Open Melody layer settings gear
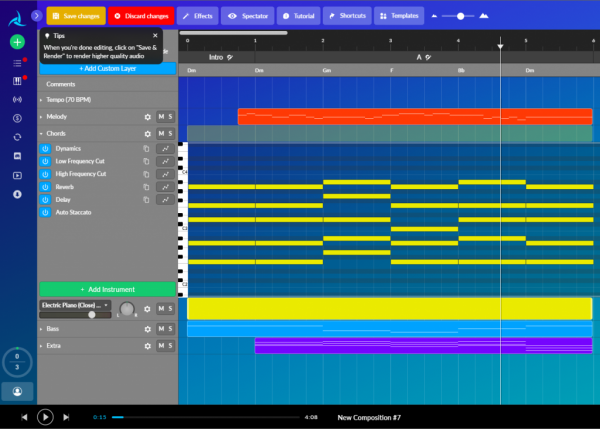600x429 pixels. click(147, 117)
